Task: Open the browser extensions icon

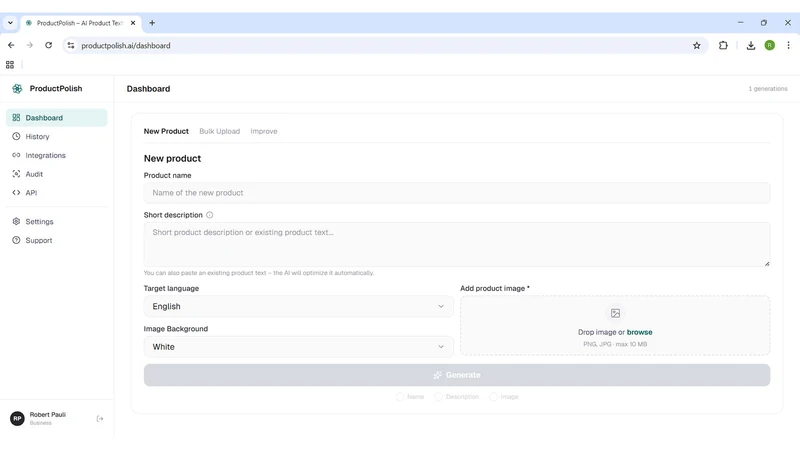Action: tap(723, 45)
